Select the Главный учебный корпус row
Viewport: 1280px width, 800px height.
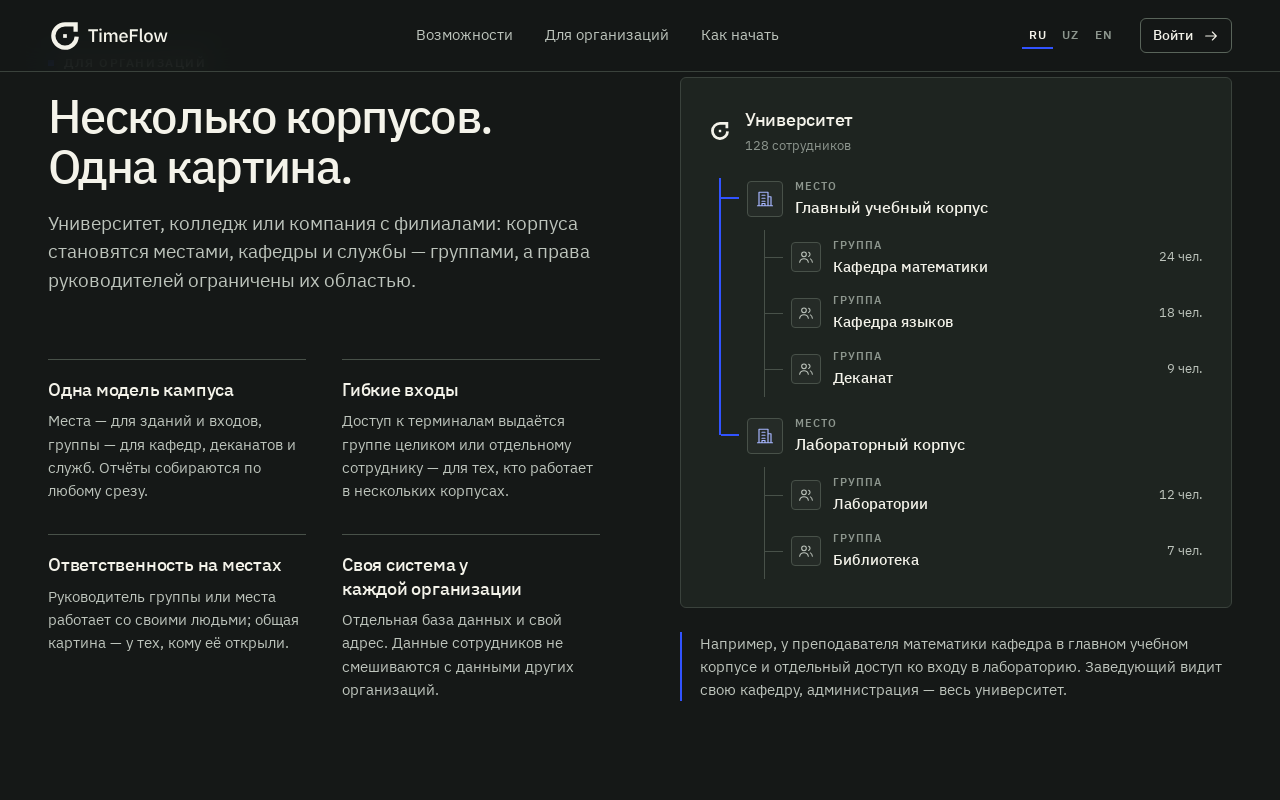click(x=975, y=199)
